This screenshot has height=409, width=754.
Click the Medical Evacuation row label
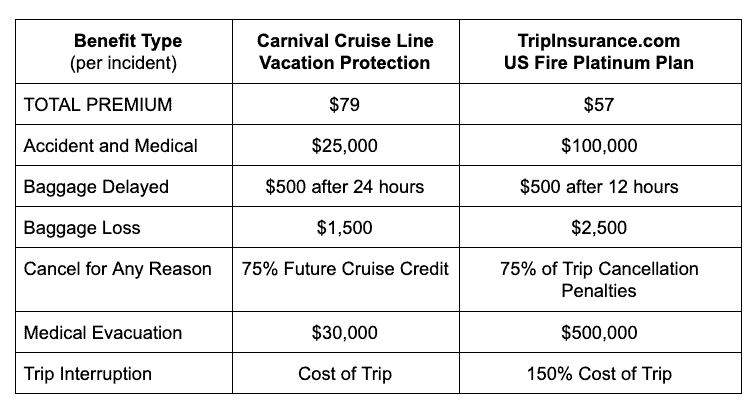pos(103,333)
